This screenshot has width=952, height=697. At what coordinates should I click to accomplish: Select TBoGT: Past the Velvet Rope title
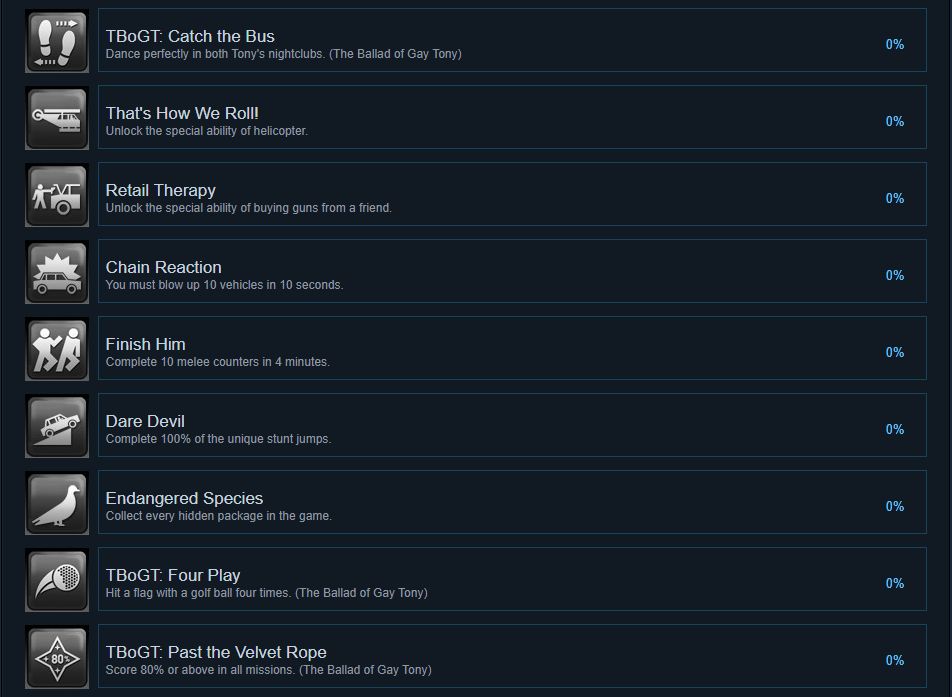(x=216, y=653)
